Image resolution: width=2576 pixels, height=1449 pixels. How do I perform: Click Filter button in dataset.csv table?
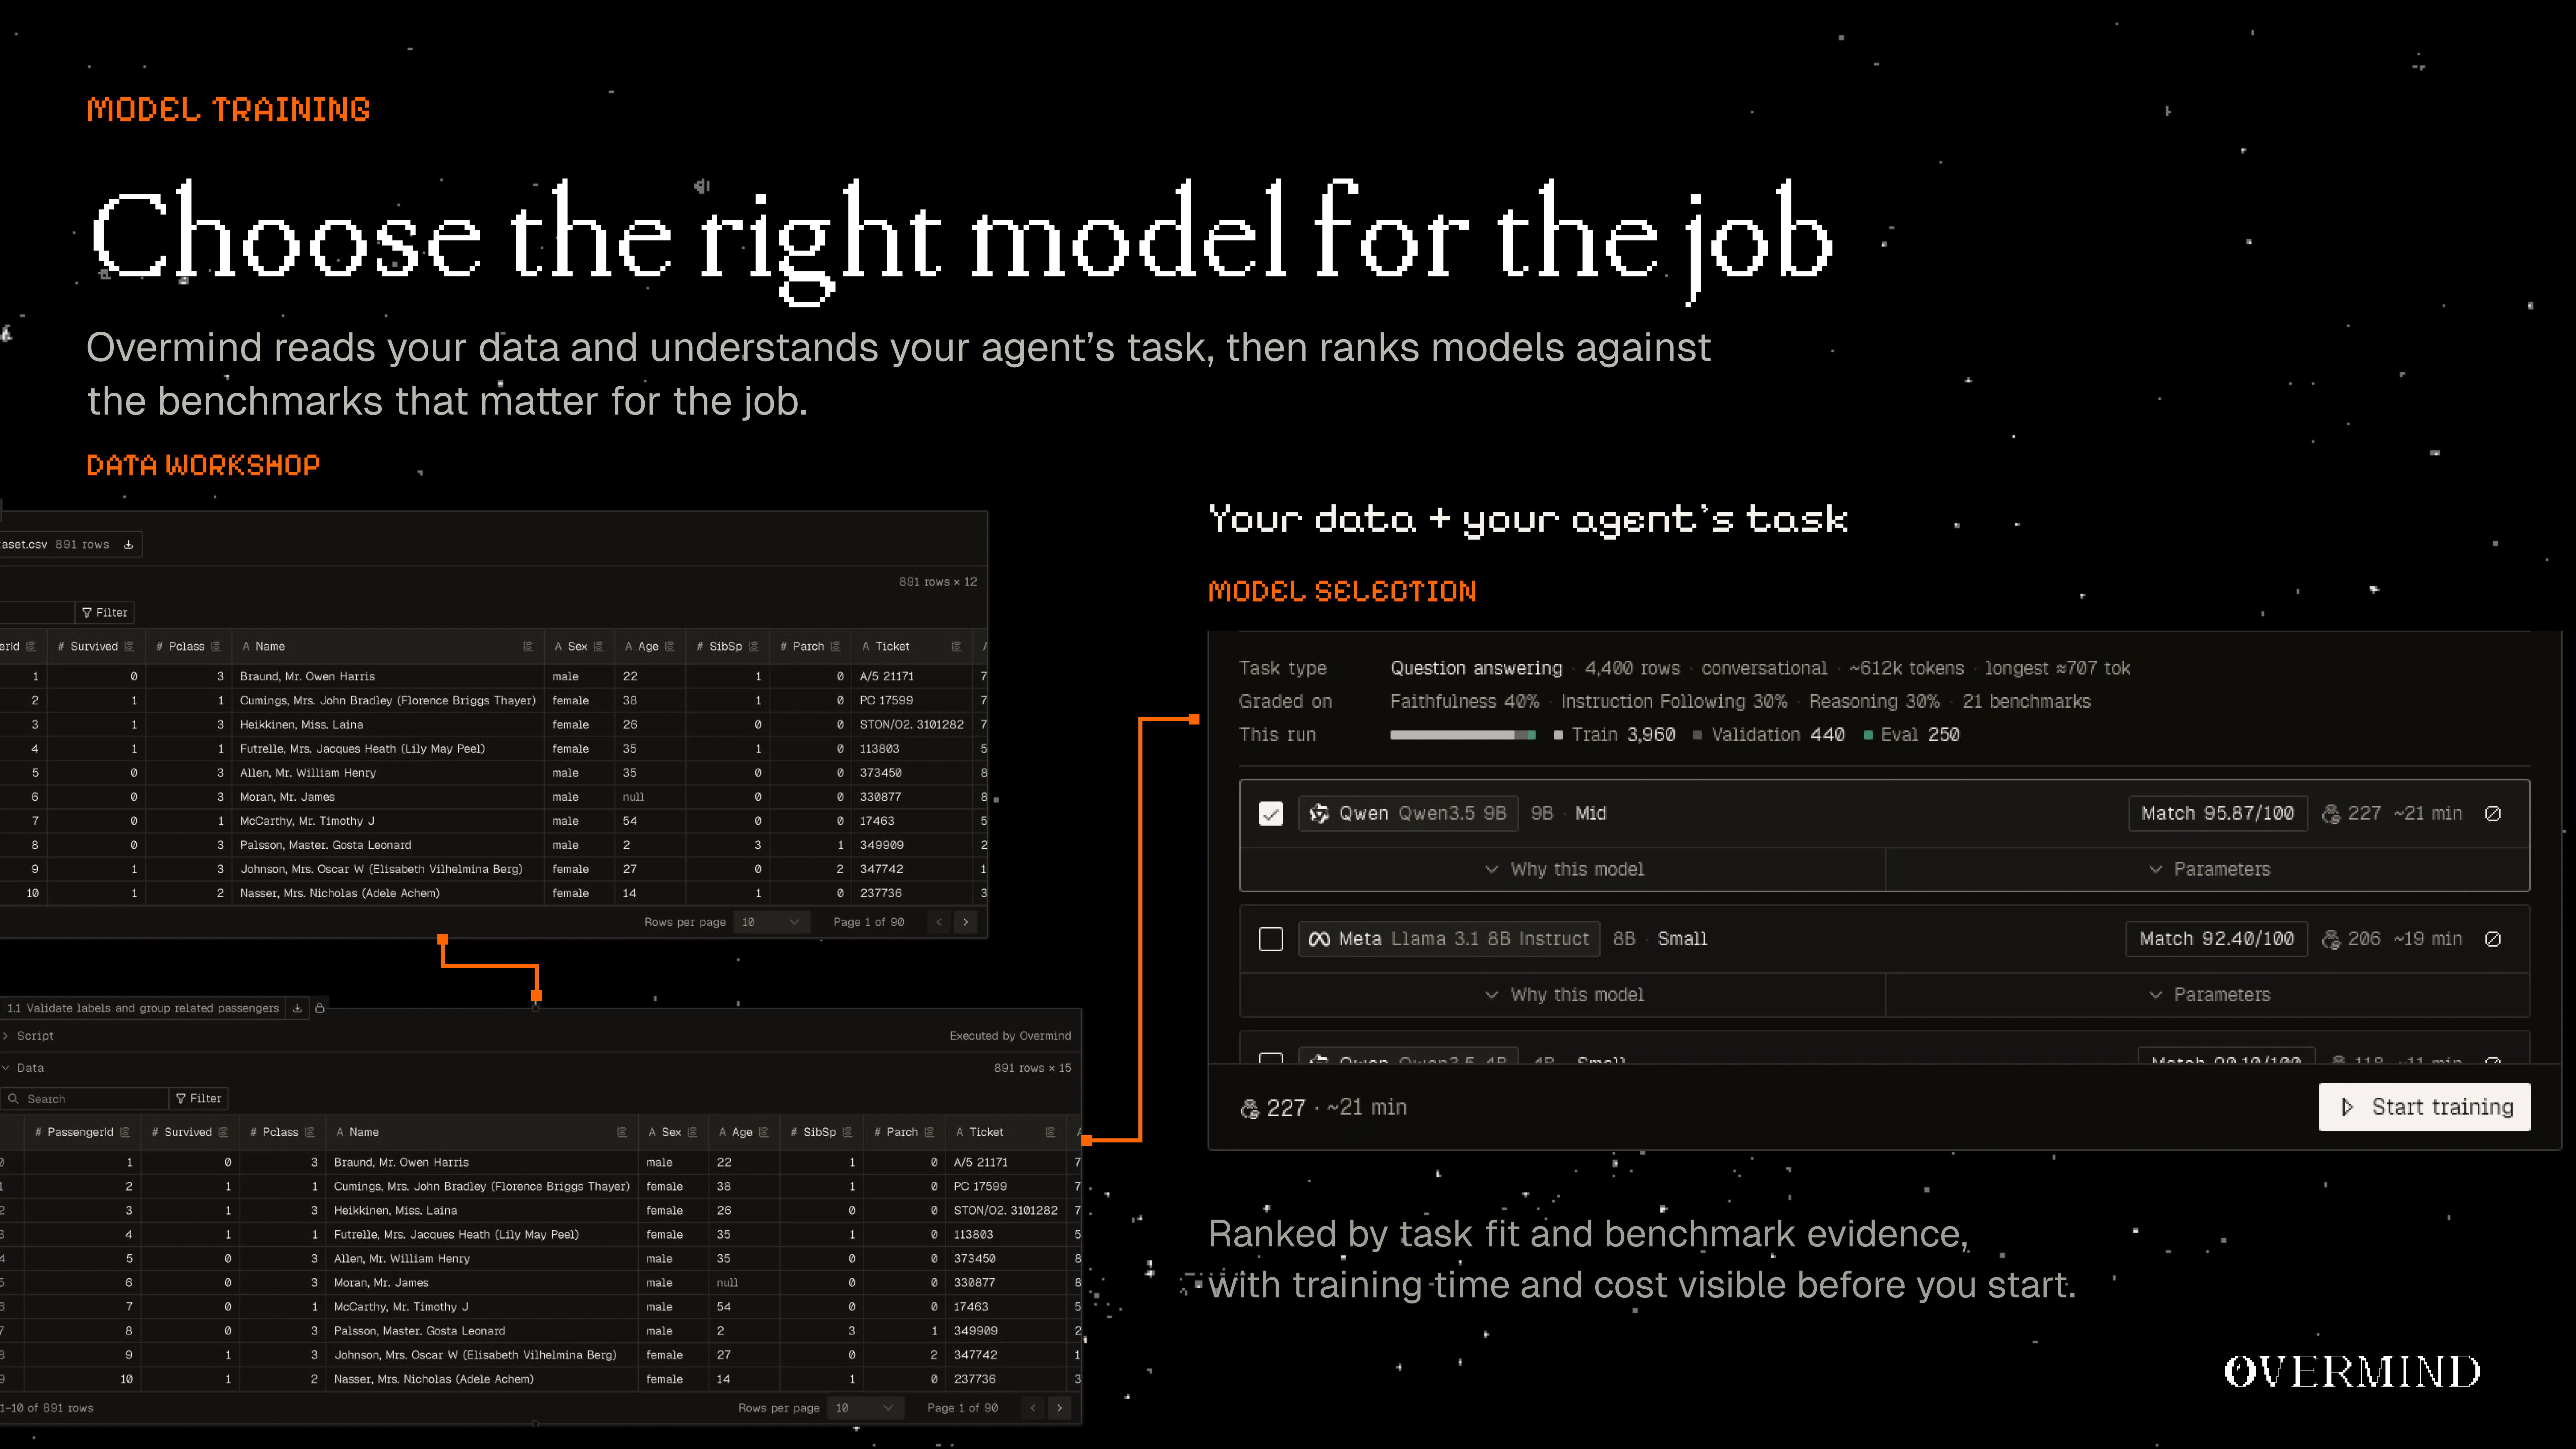coord(105,613)
